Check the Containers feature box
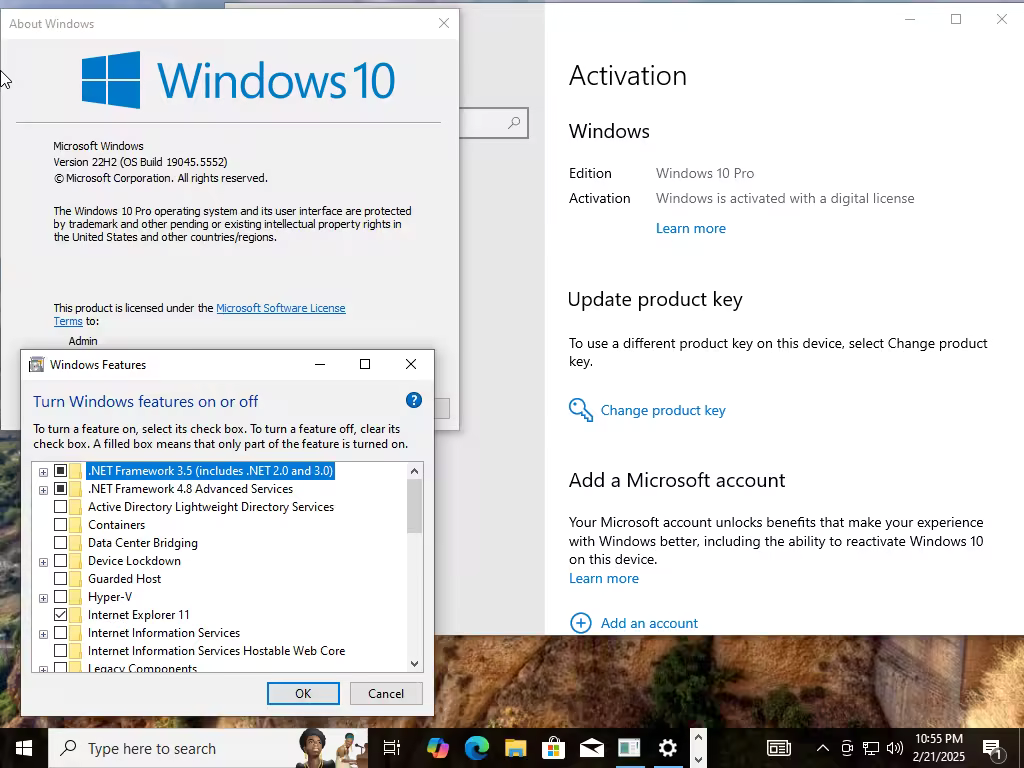Screen dimensions: 1024x768 (x=60, y=524)
